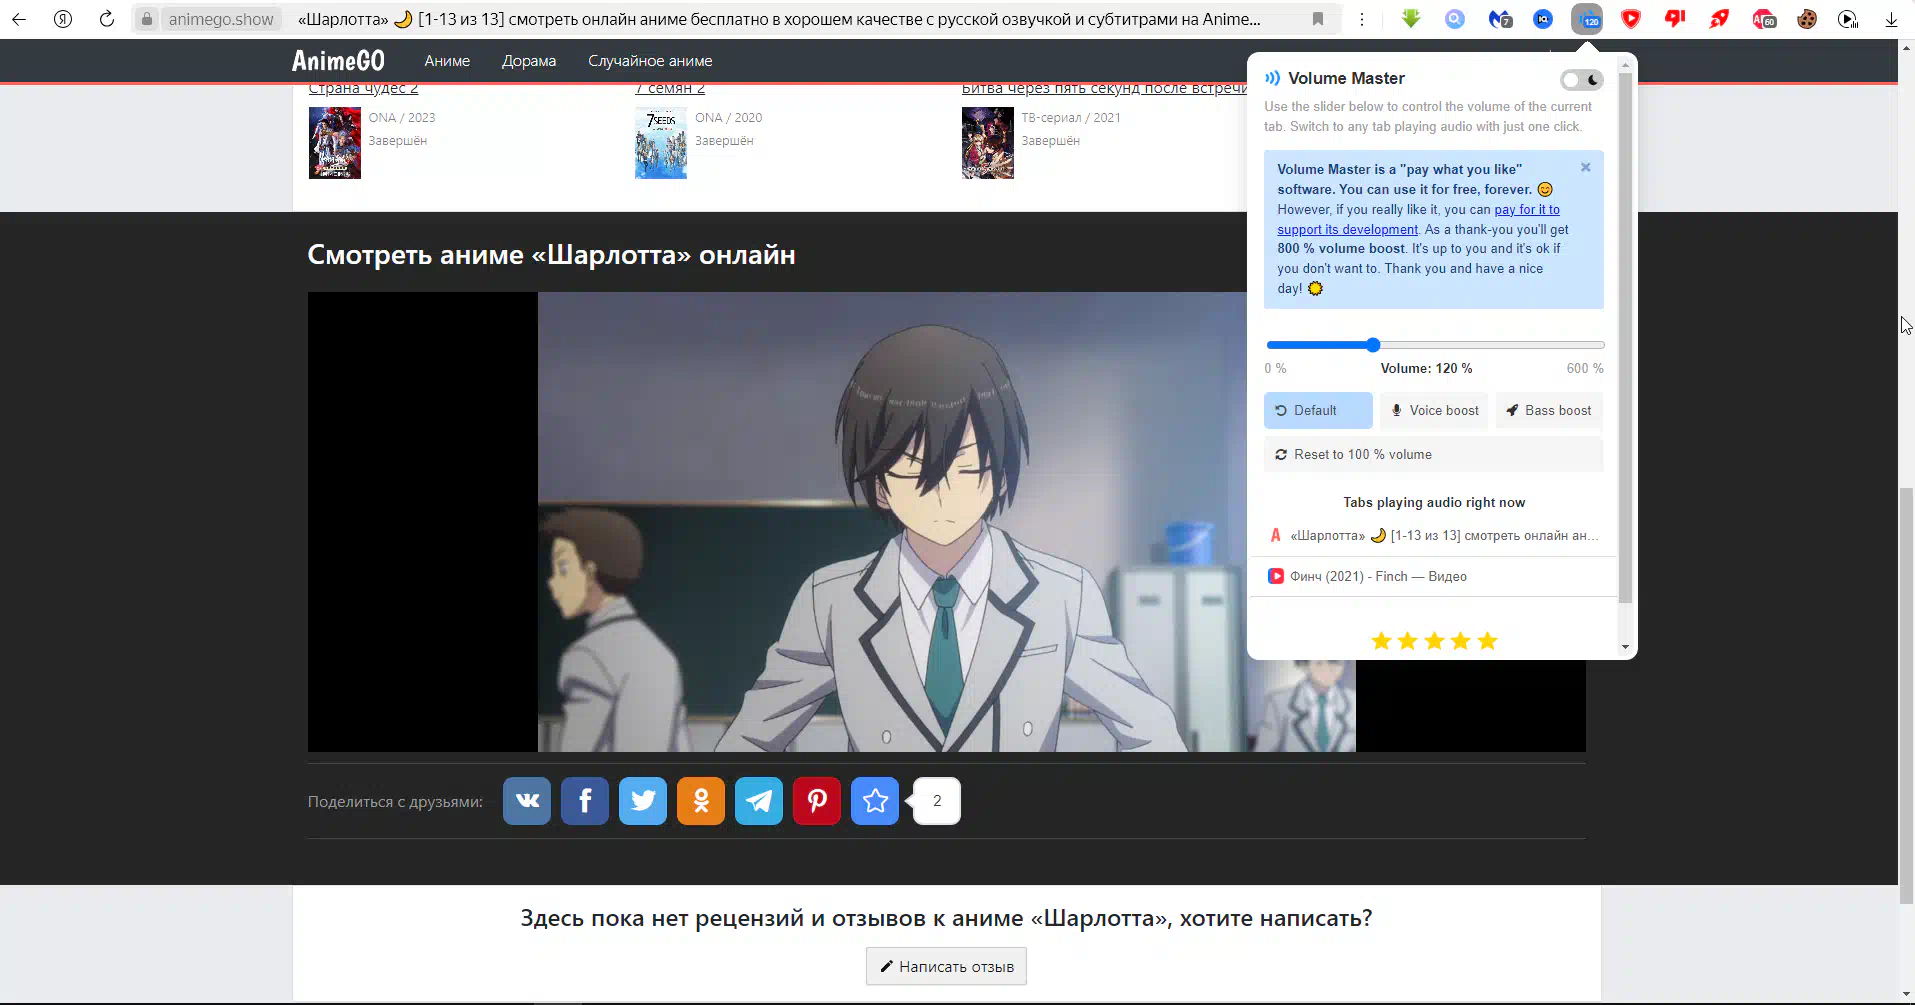
Task: Open the magnifier search extension
Action: click(x=1455, y=19)
